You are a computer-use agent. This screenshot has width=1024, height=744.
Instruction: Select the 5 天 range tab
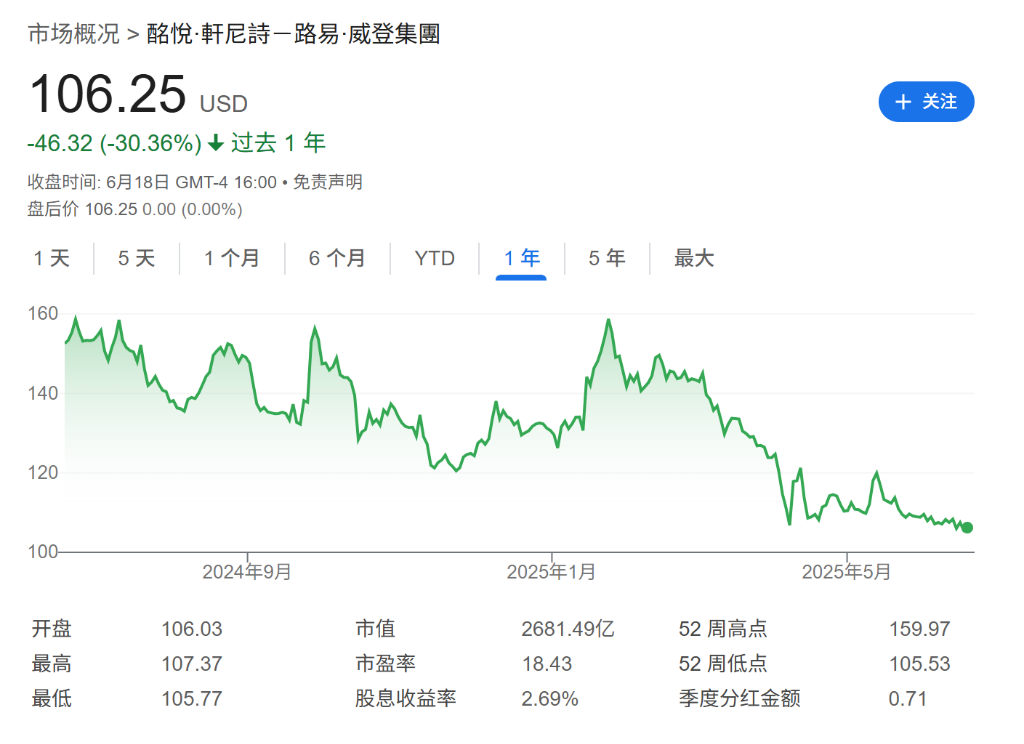click(x=136, y=258)
